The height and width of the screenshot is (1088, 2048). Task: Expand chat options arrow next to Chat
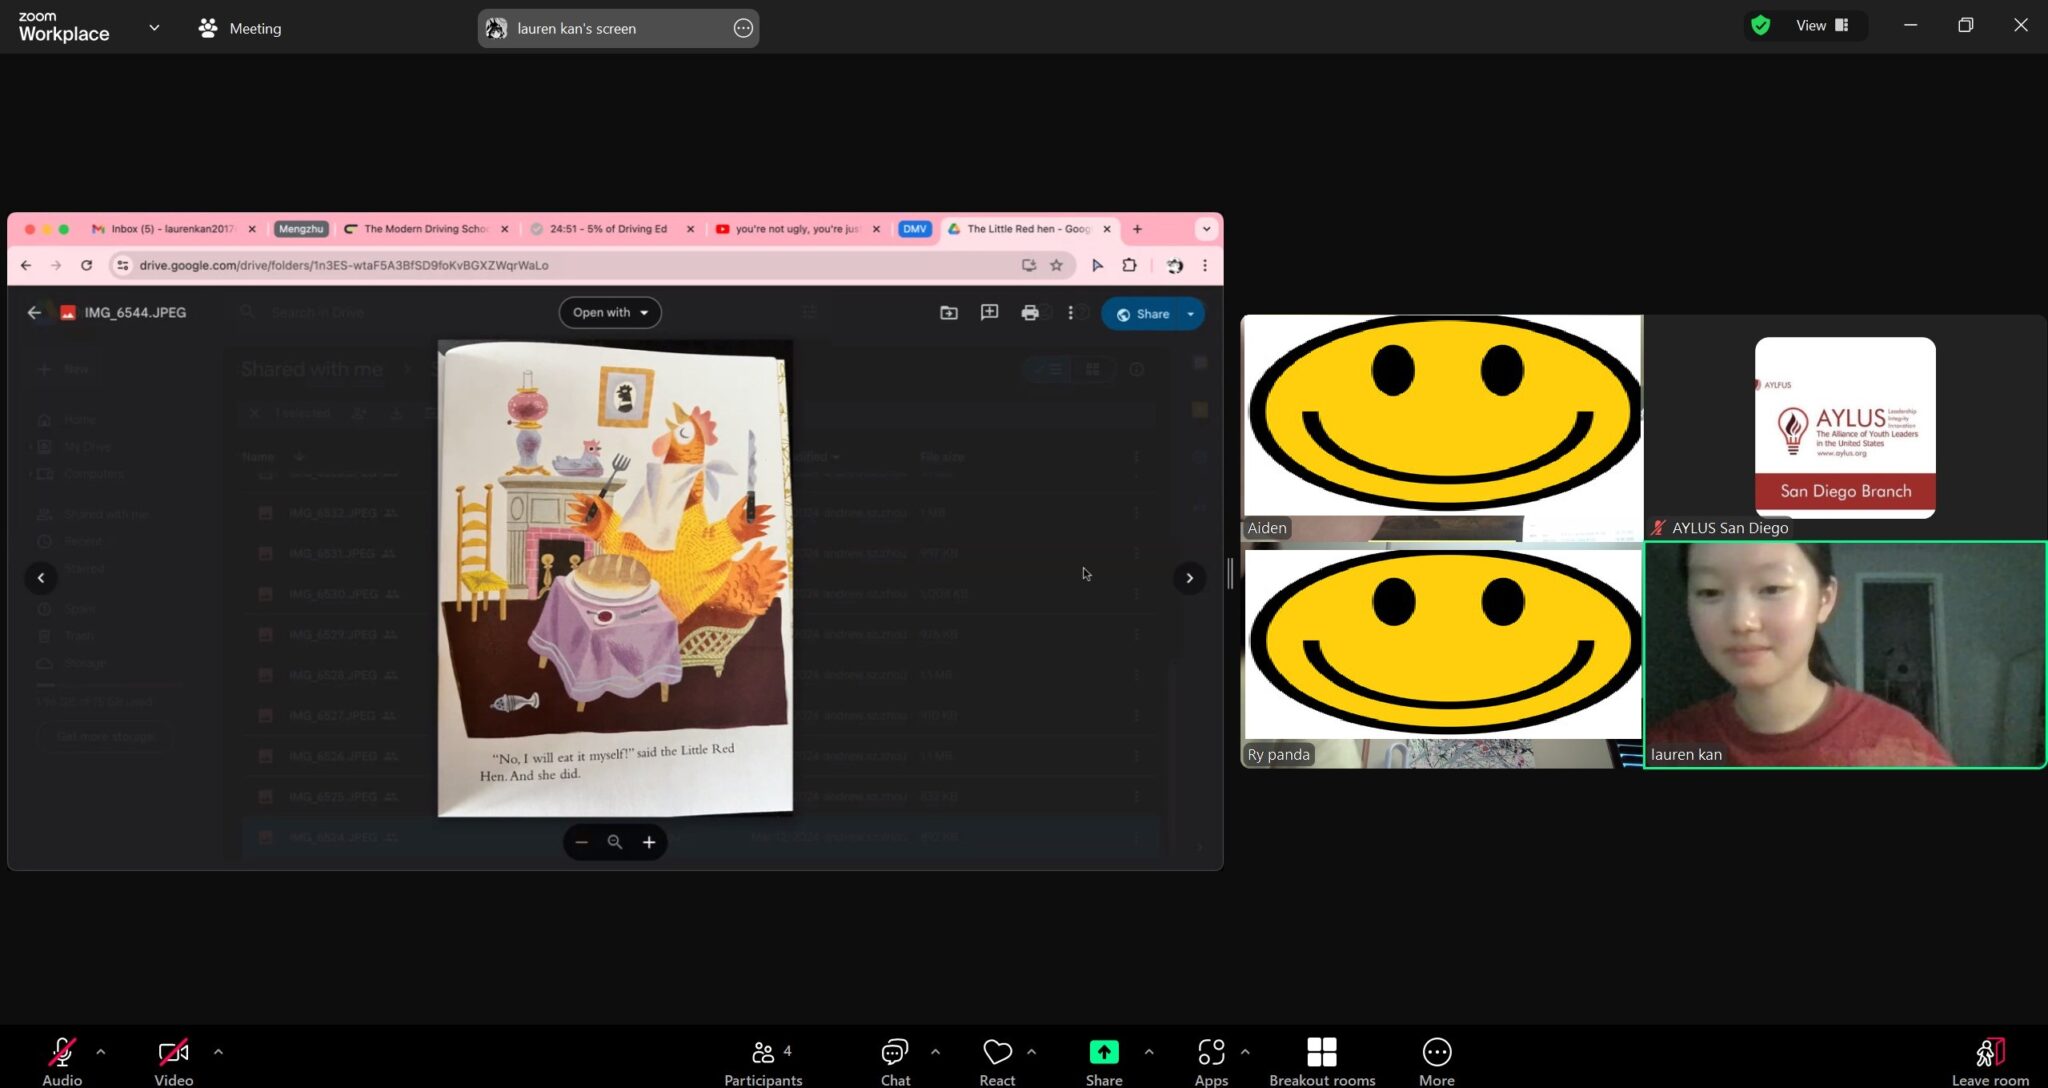pos(935,1051)
